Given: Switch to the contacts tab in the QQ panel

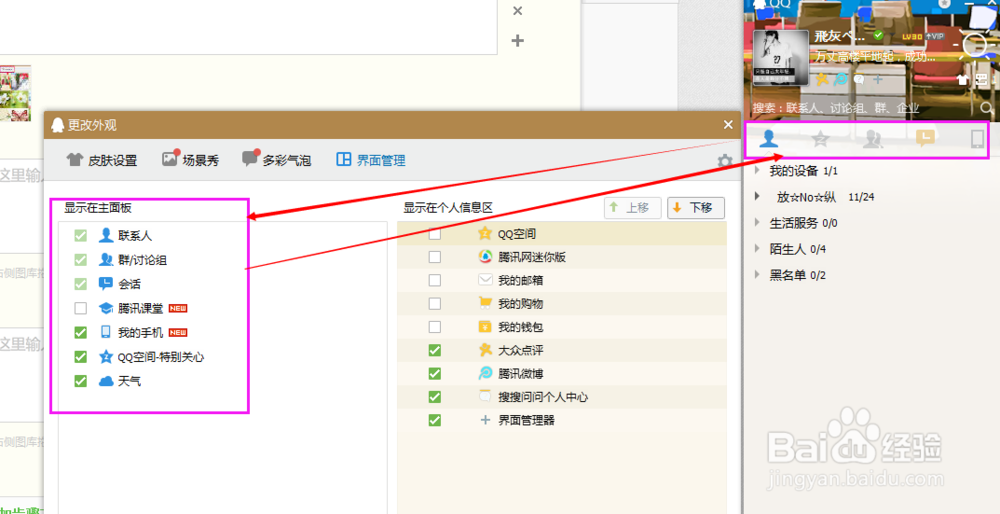Looking at the screenshot, I should [770, 138].
